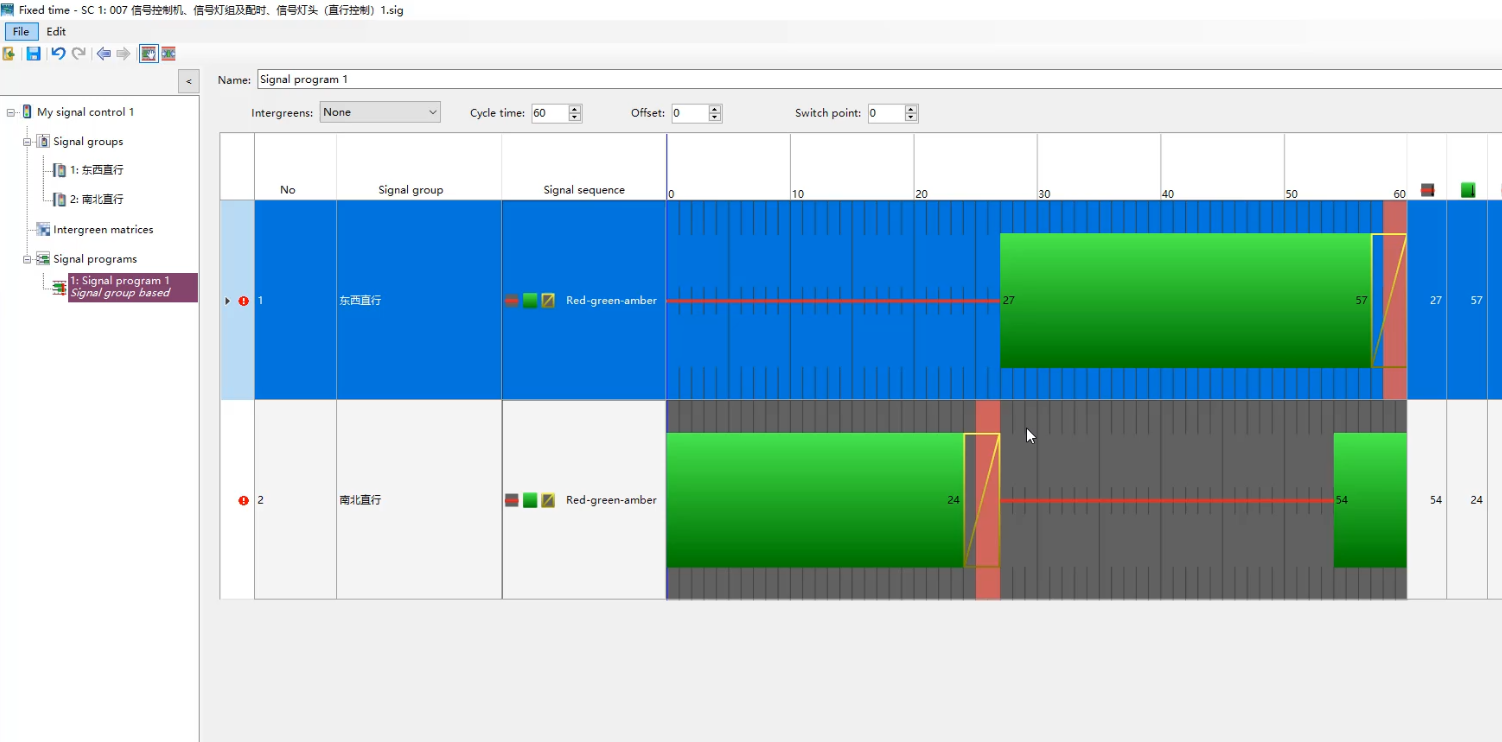Collapse the left panel with the chevron button

click(188, 81)
